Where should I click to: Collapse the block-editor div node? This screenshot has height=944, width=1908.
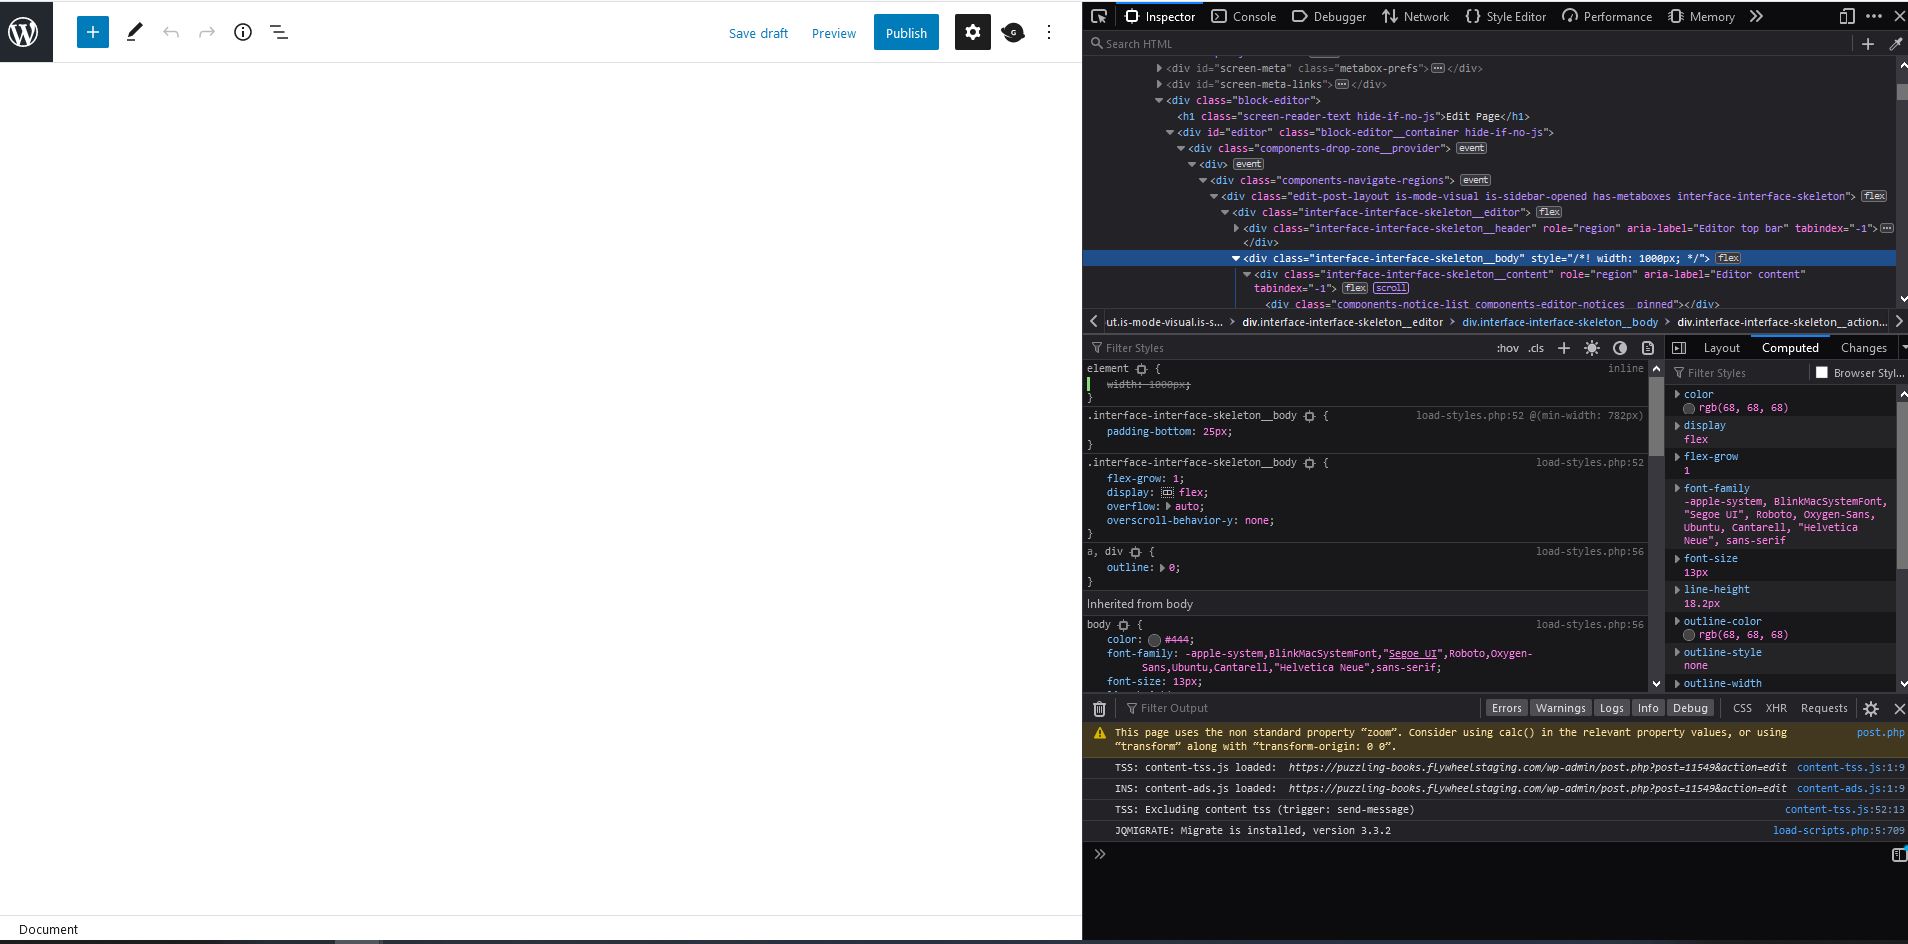coord(1159,100)
